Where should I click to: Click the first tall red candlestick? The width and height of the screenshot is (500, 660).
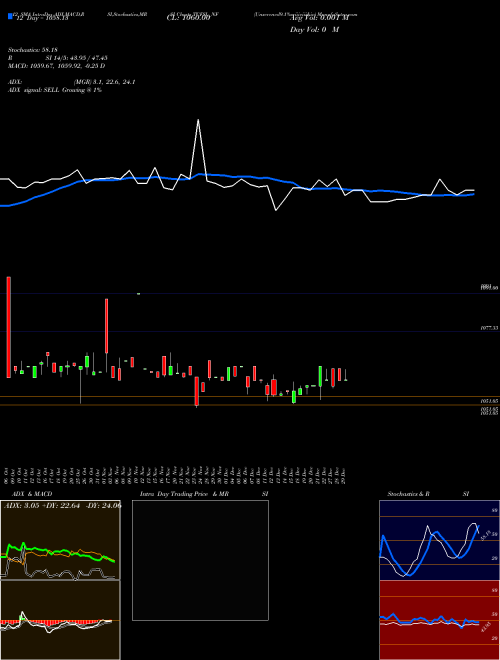[x=9, y=327]
